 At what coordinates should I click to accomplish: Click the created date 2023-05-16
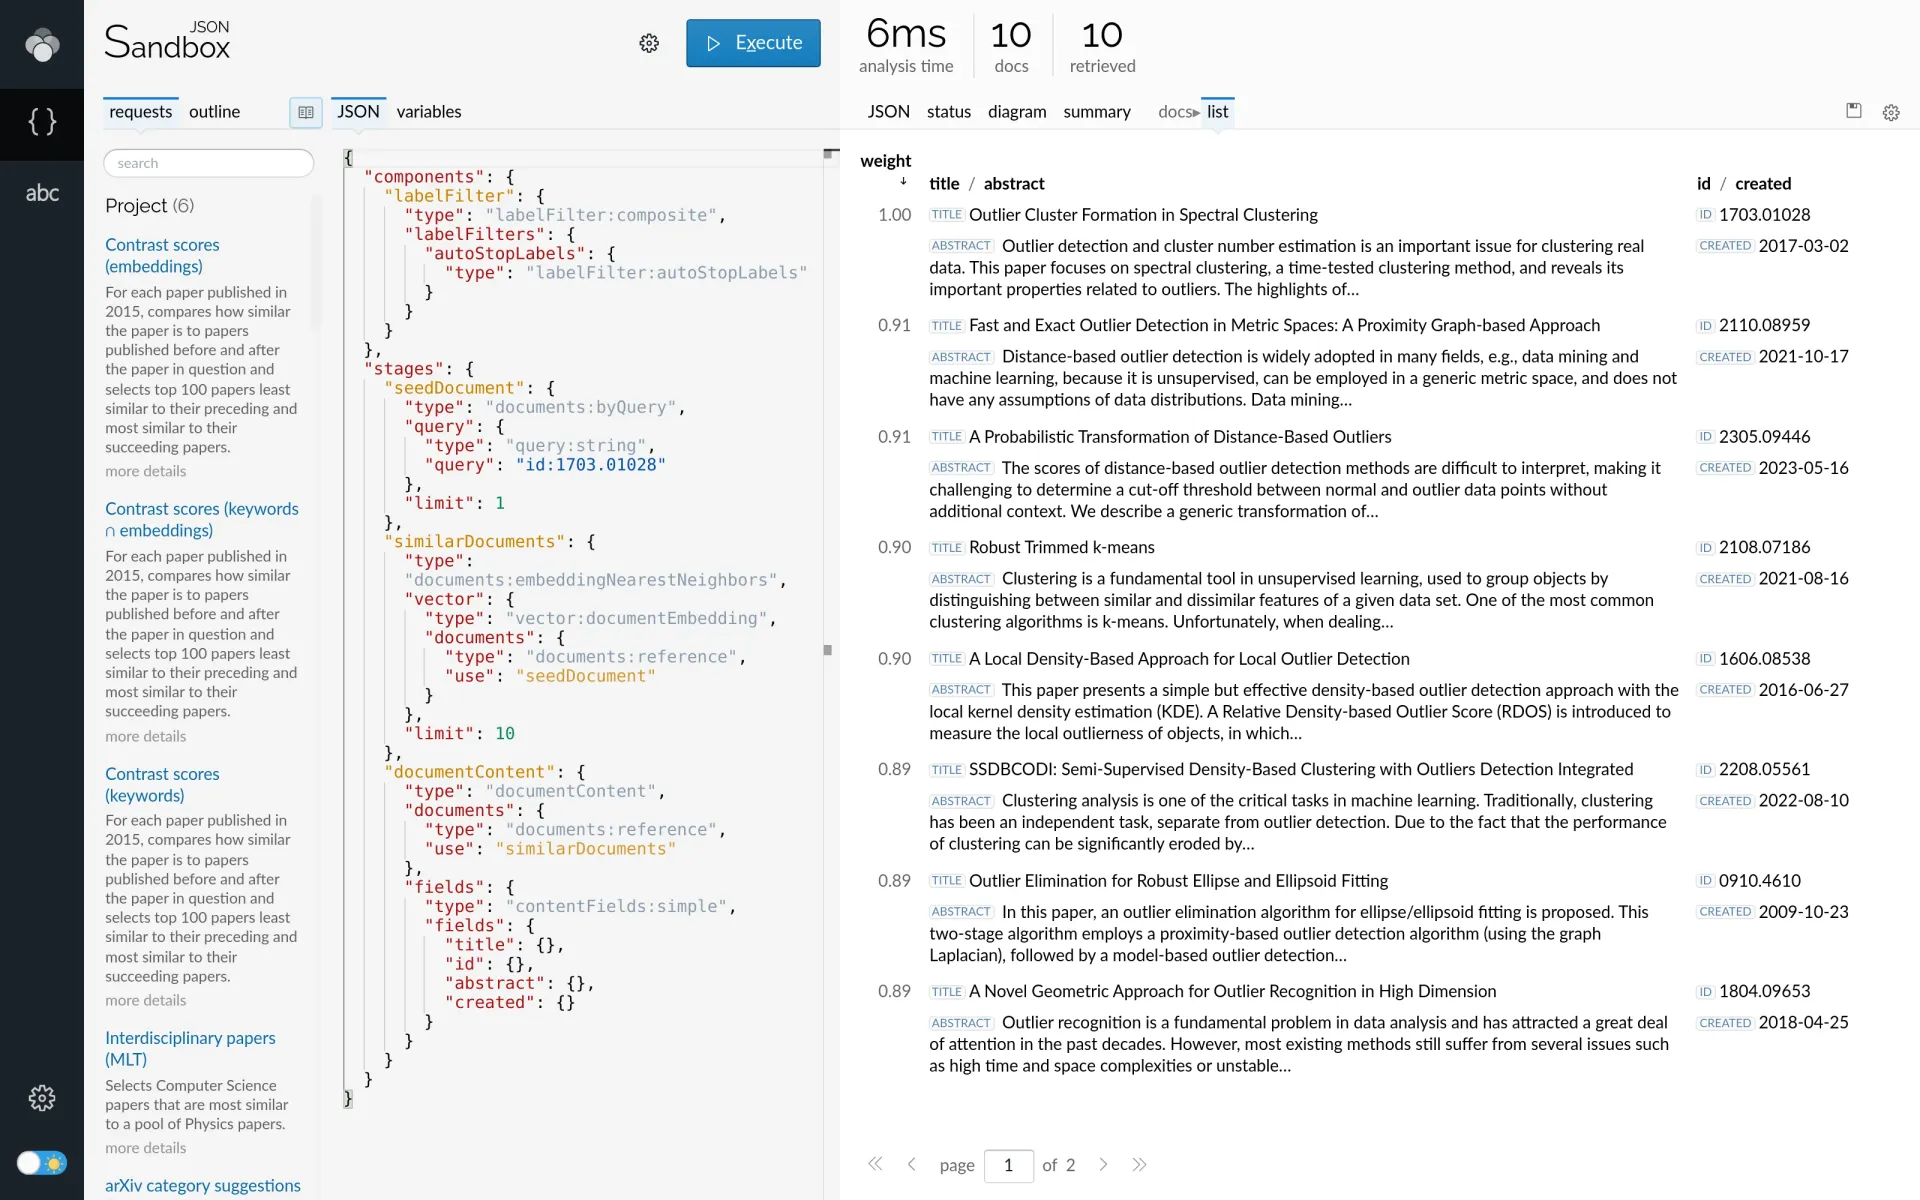[1803, 468]
